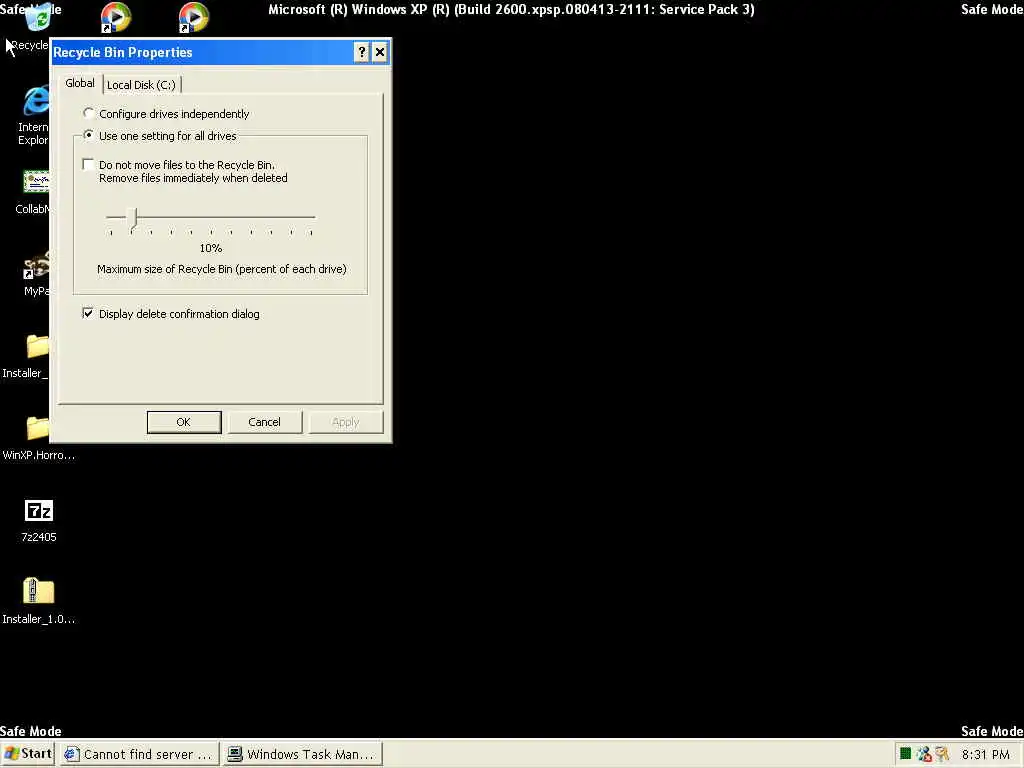This screenshot has width=1024, height=768.
Task: Open the Internet Explorer desktop icon
Action: point(36,101)
